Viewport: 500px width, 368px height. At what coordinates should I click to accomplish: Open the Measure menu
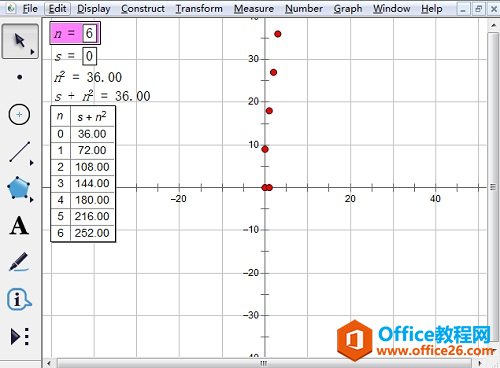254,9
